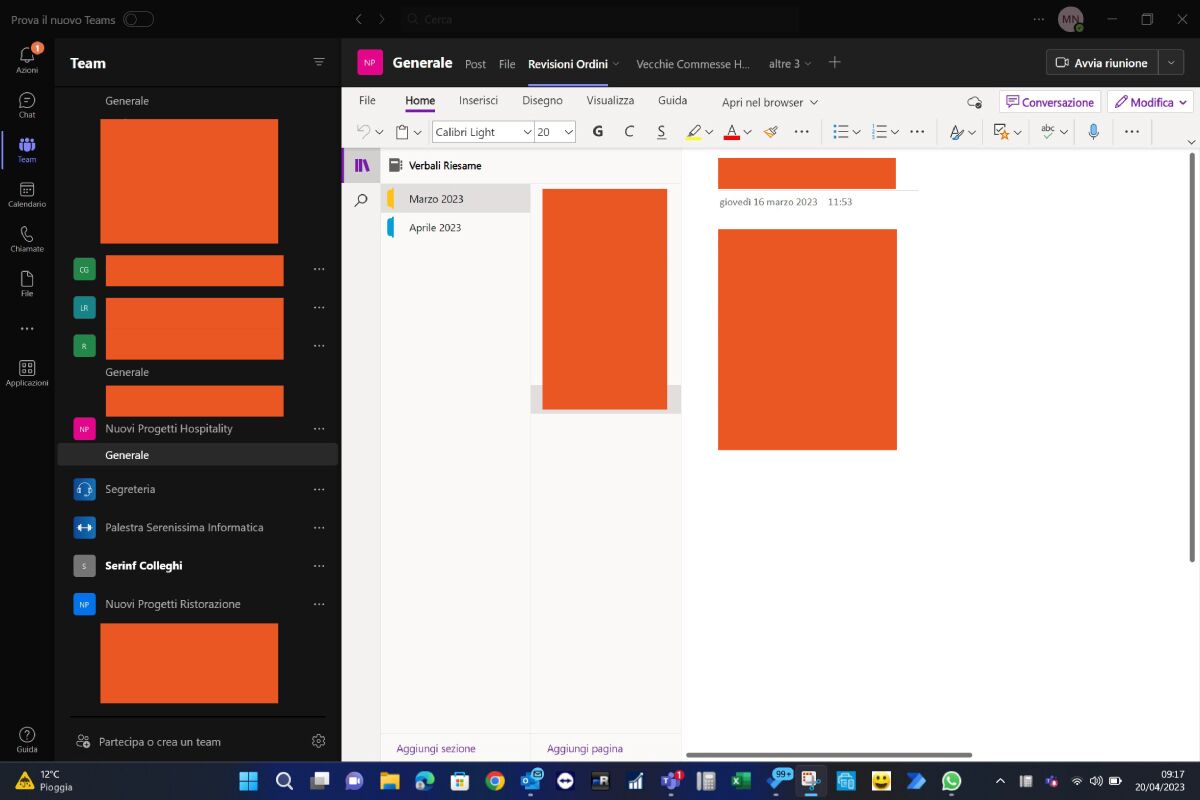Viewport: 1200px width, 800px height.
Task: Open the Chiamate panel from the sidebar
Action: point(27,237)
